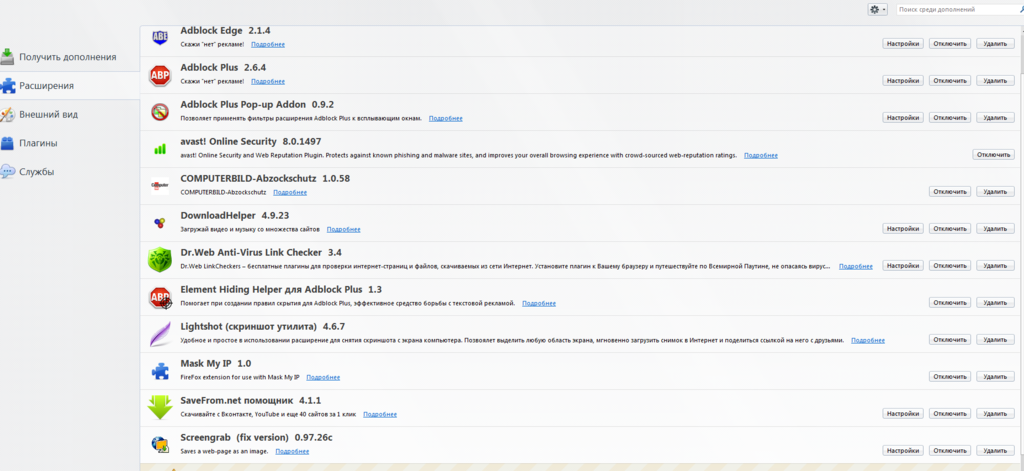Open Настройки for DownloadHelper
Image resolution: width=1024 pixels, height=471 pixels.
coord(903,229)
